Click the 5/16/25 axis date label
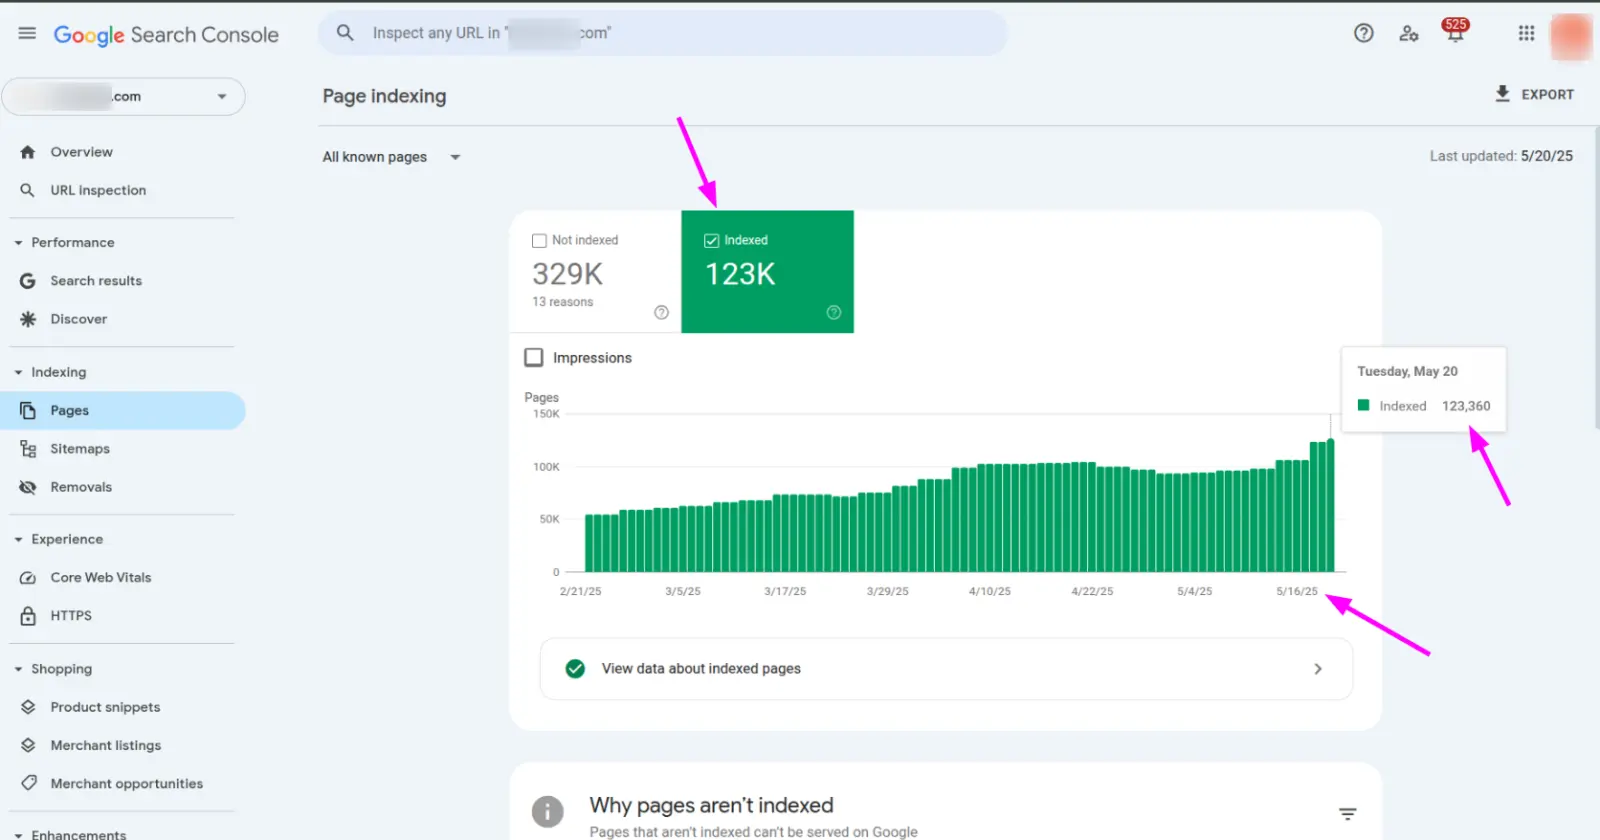 coord(1297,591)
